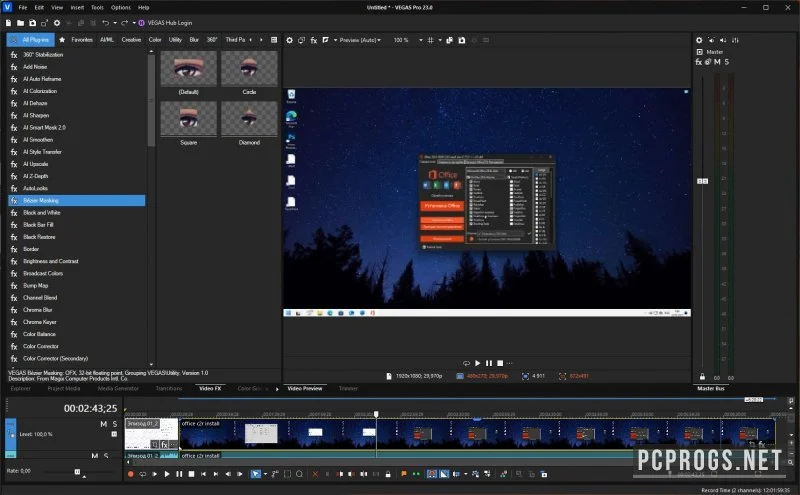
Task: Save preview snapshot to file icon
Action: click(x=462, y=40)
